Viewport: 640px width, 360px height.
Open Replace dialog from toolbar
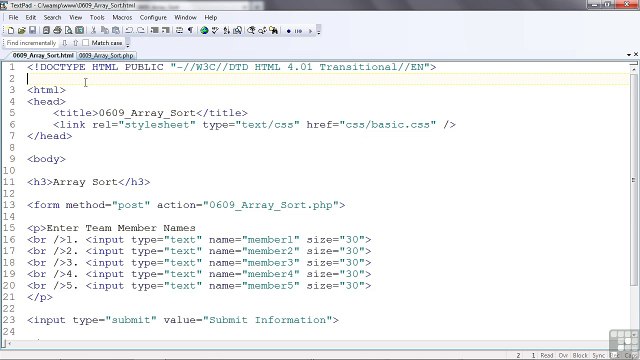pos(262,31)
